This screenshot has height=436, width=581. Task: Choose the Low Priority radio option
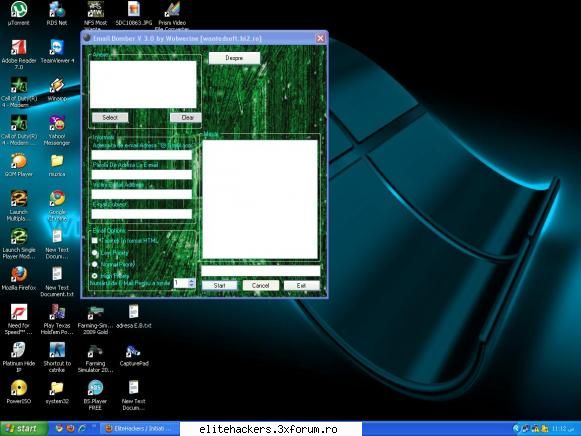95,253
